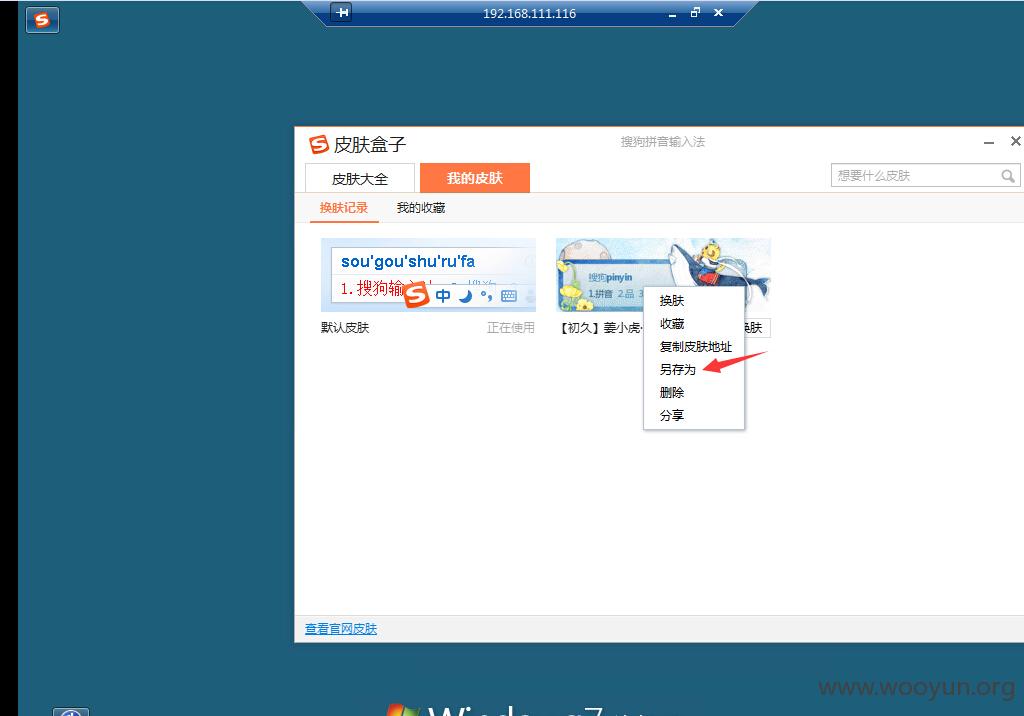Toggle 中 Chinese/English mode on input bar

(x=443, y=296)
